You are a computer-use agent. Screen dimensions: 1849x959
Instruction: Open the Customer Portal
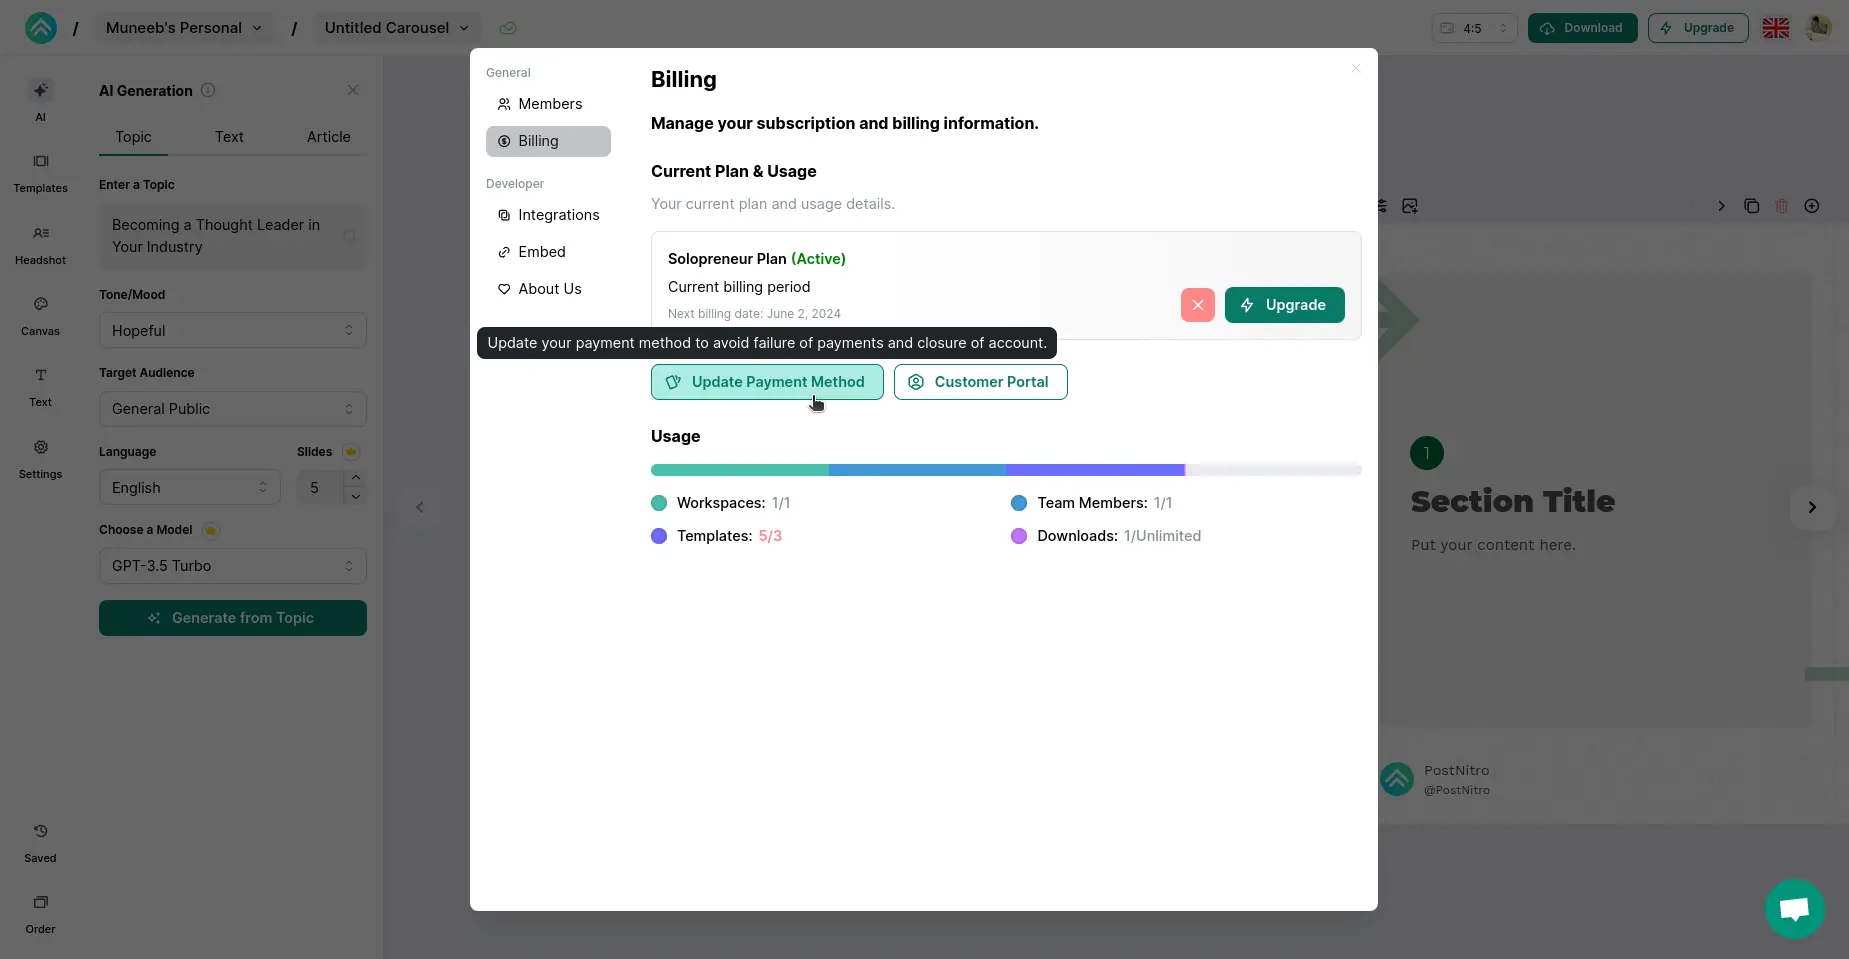pos(980,382)
